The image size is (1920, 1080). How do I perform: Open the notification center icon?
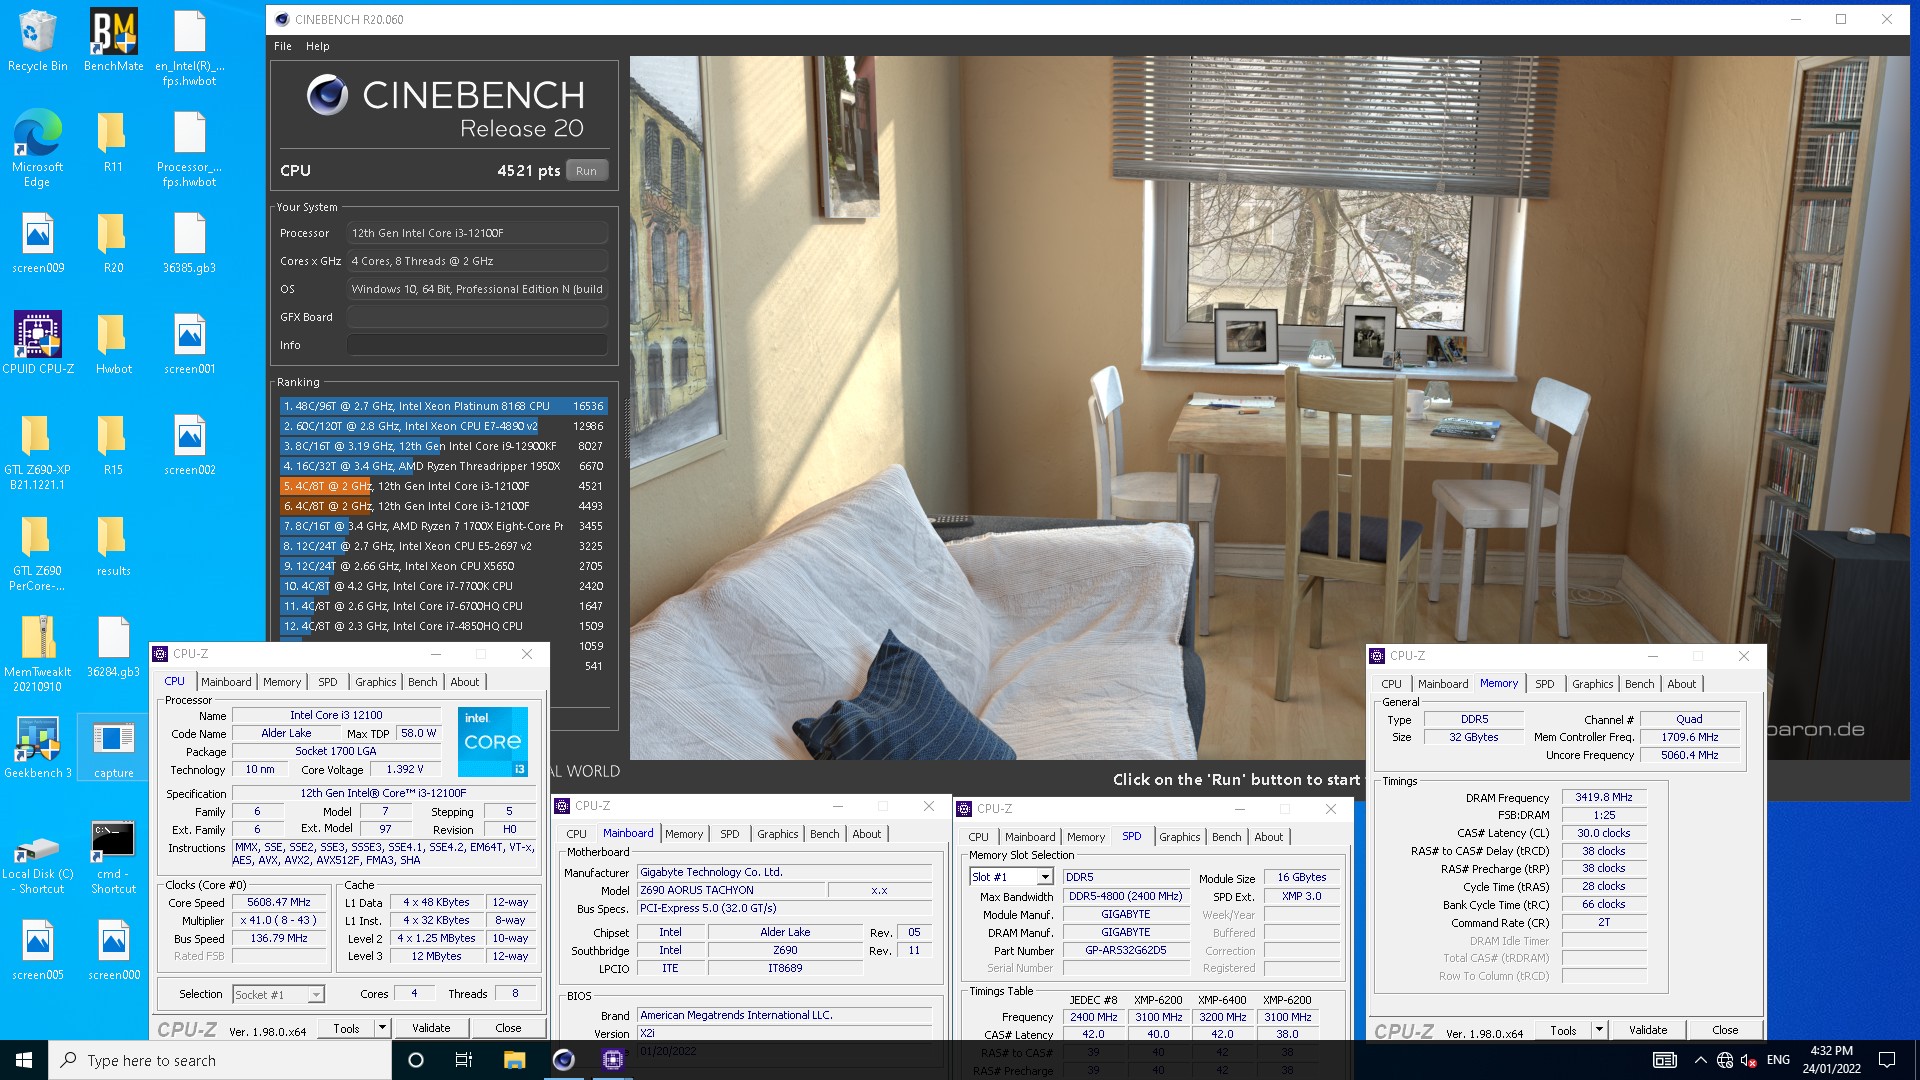coord(1887,1060)
